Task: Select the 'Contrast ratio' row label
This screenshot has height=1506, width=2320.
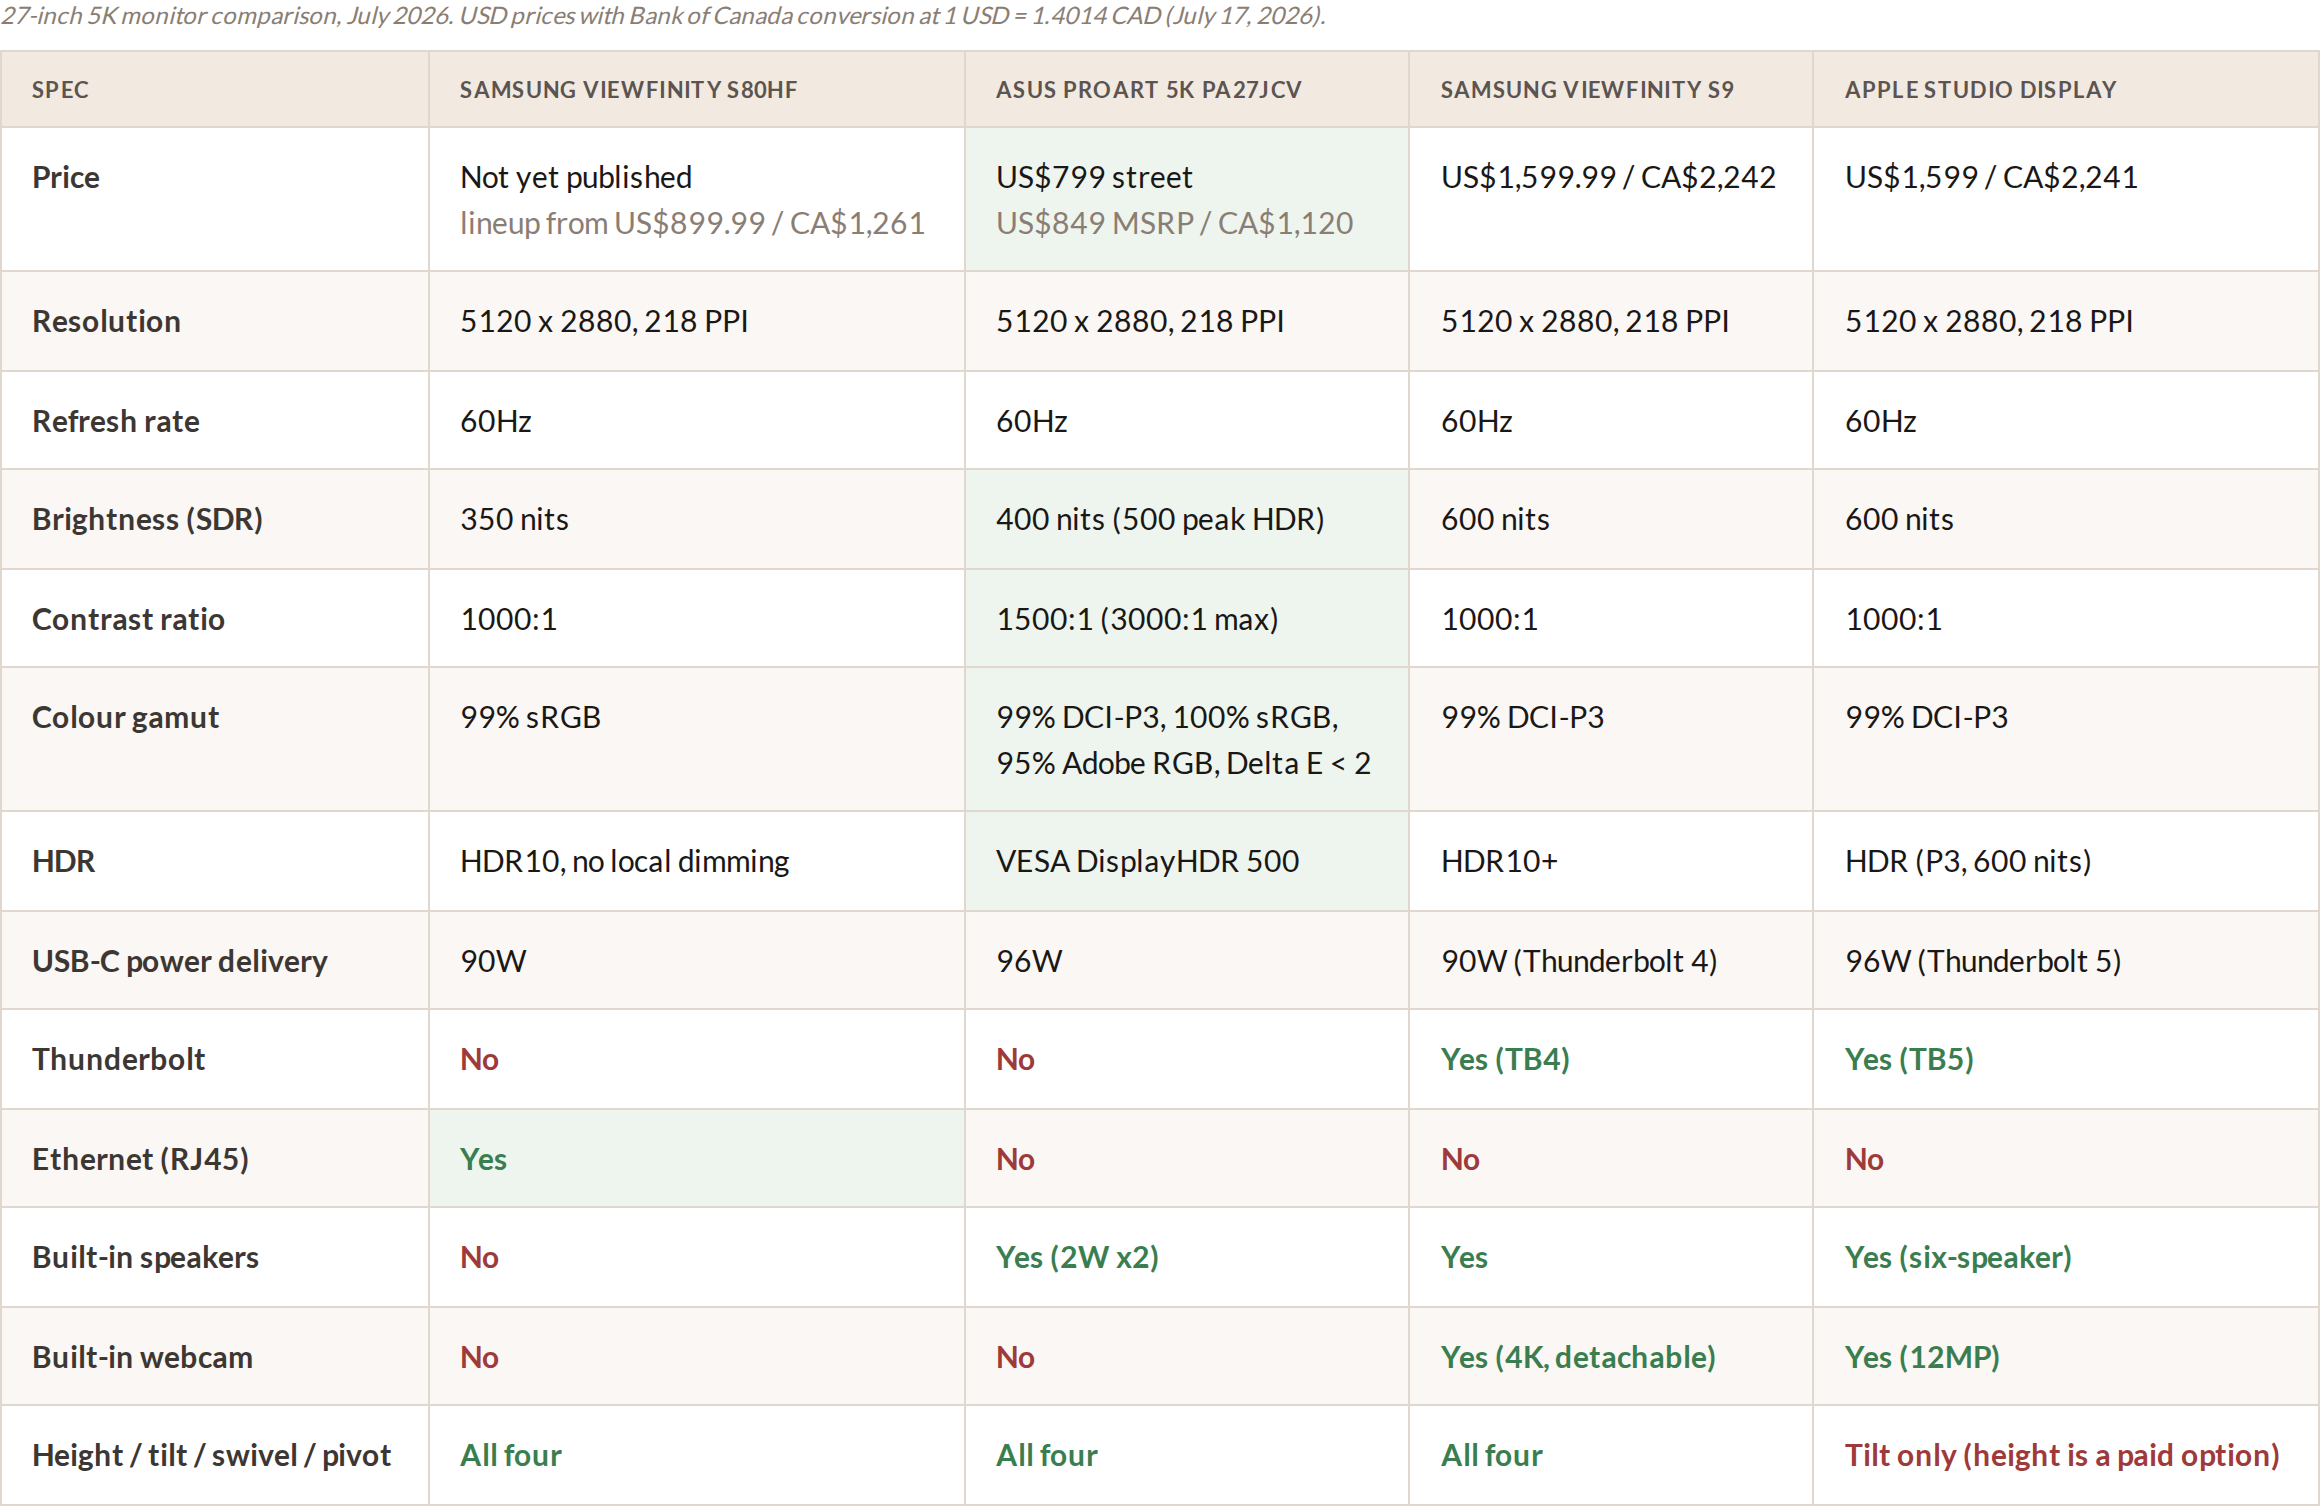Action: click(128, 619)
